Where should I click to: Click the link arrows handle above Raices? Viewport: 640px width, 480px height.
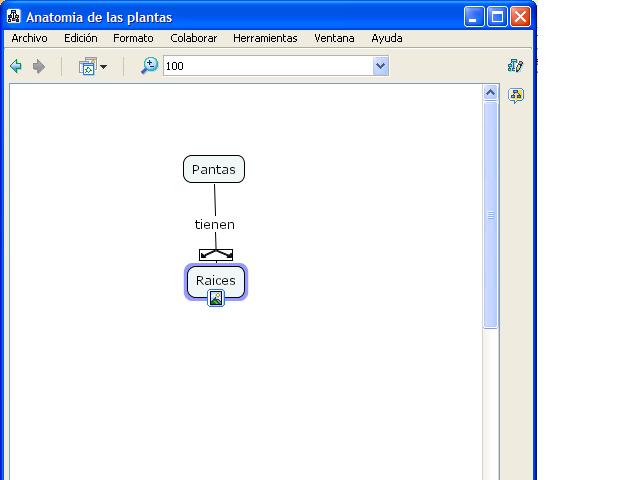pos(216,254)
